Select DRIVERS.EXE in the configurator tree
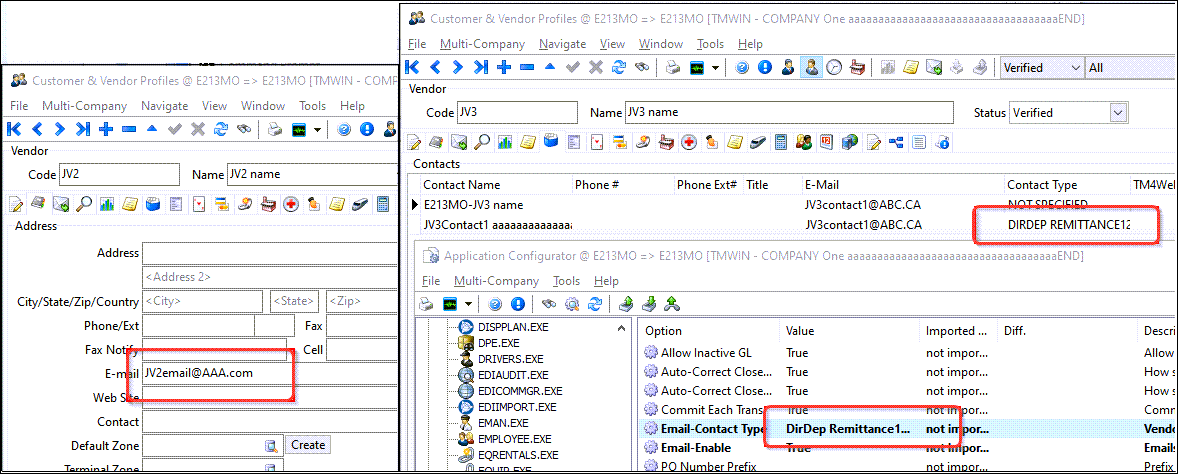Viewport: 1178px width, 474px height. point(510,359)
